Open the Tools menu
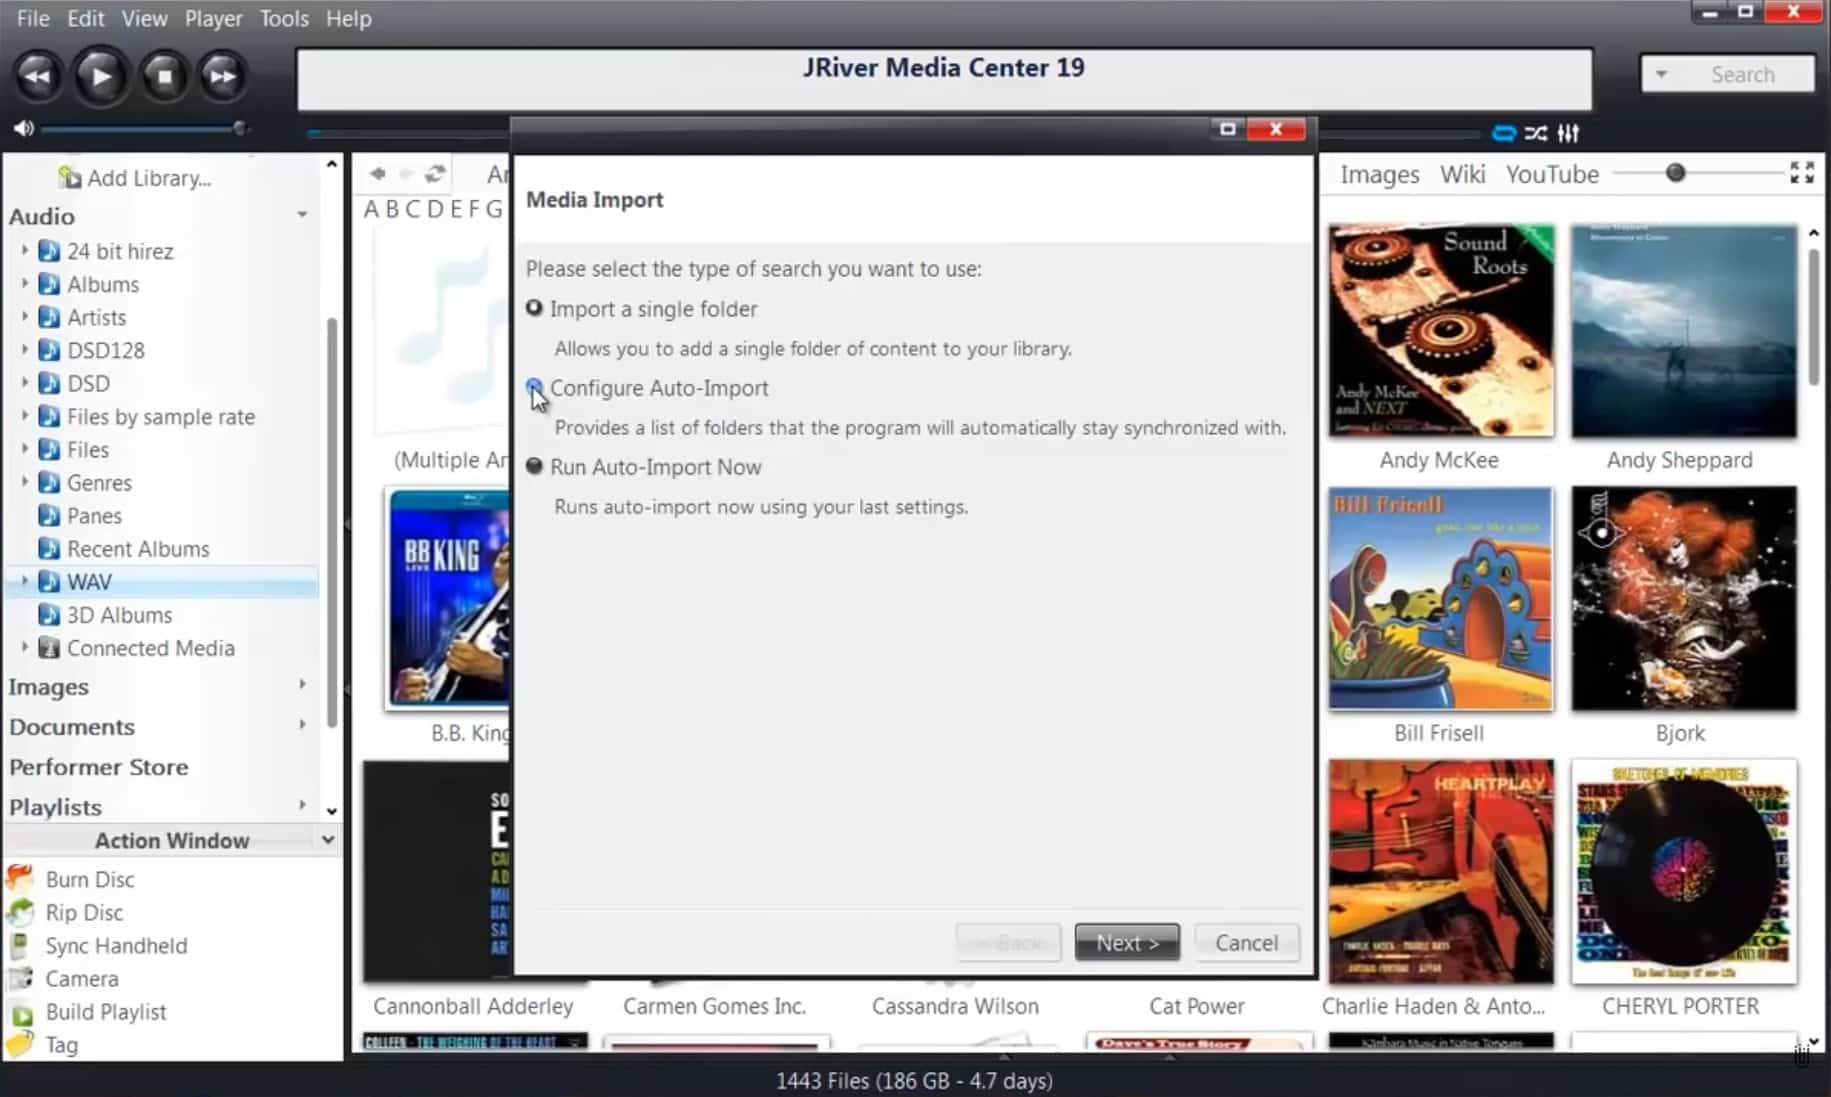This screenshot has width=1831, height=1097. tap(284, 18)
